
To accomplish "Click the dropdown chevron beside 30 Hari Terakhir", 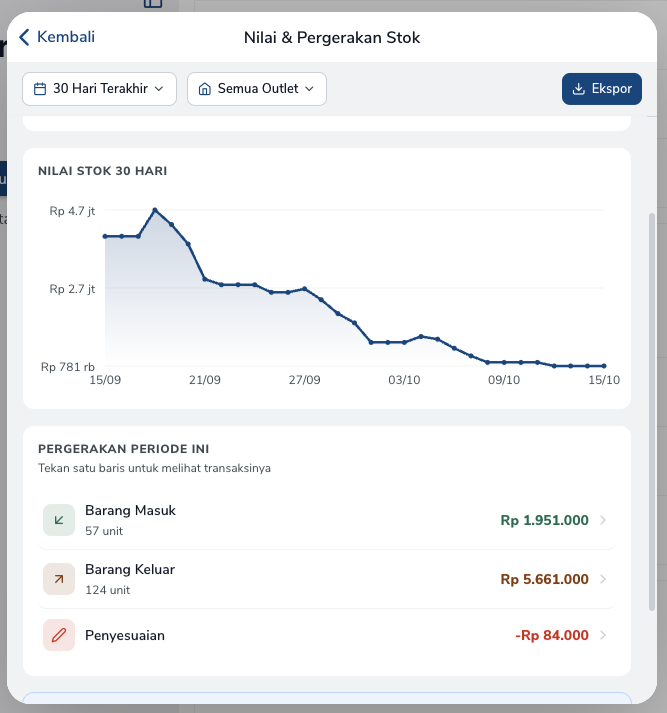I will coord(159,89).
